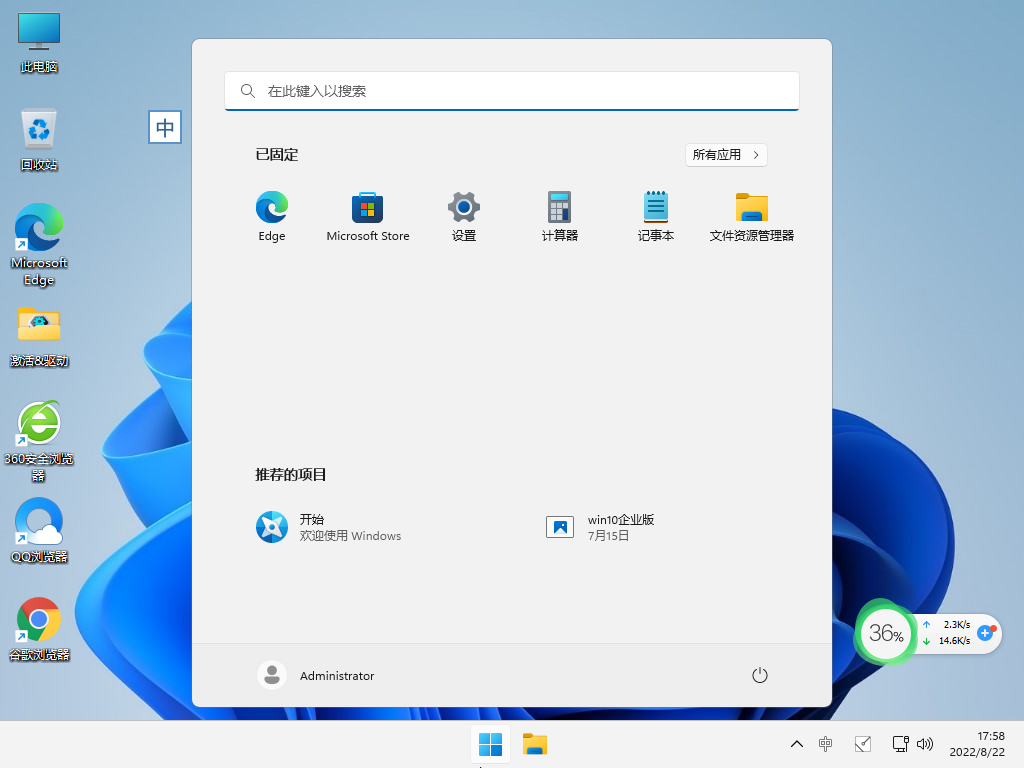Click the Administrator account name
The width and height of the screenshot is (1024, 768).
(337, 675)
